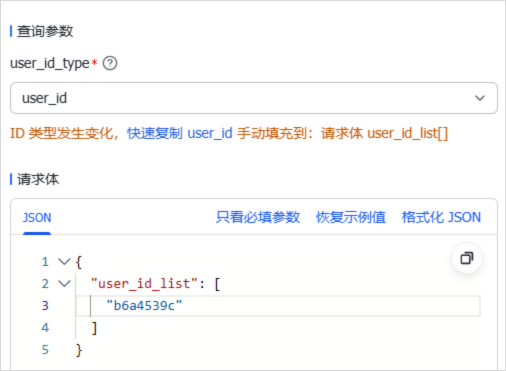Select the JSON tab
This screenshot has width=506, height=371.
pyautogui.click(x=37, y=218)
